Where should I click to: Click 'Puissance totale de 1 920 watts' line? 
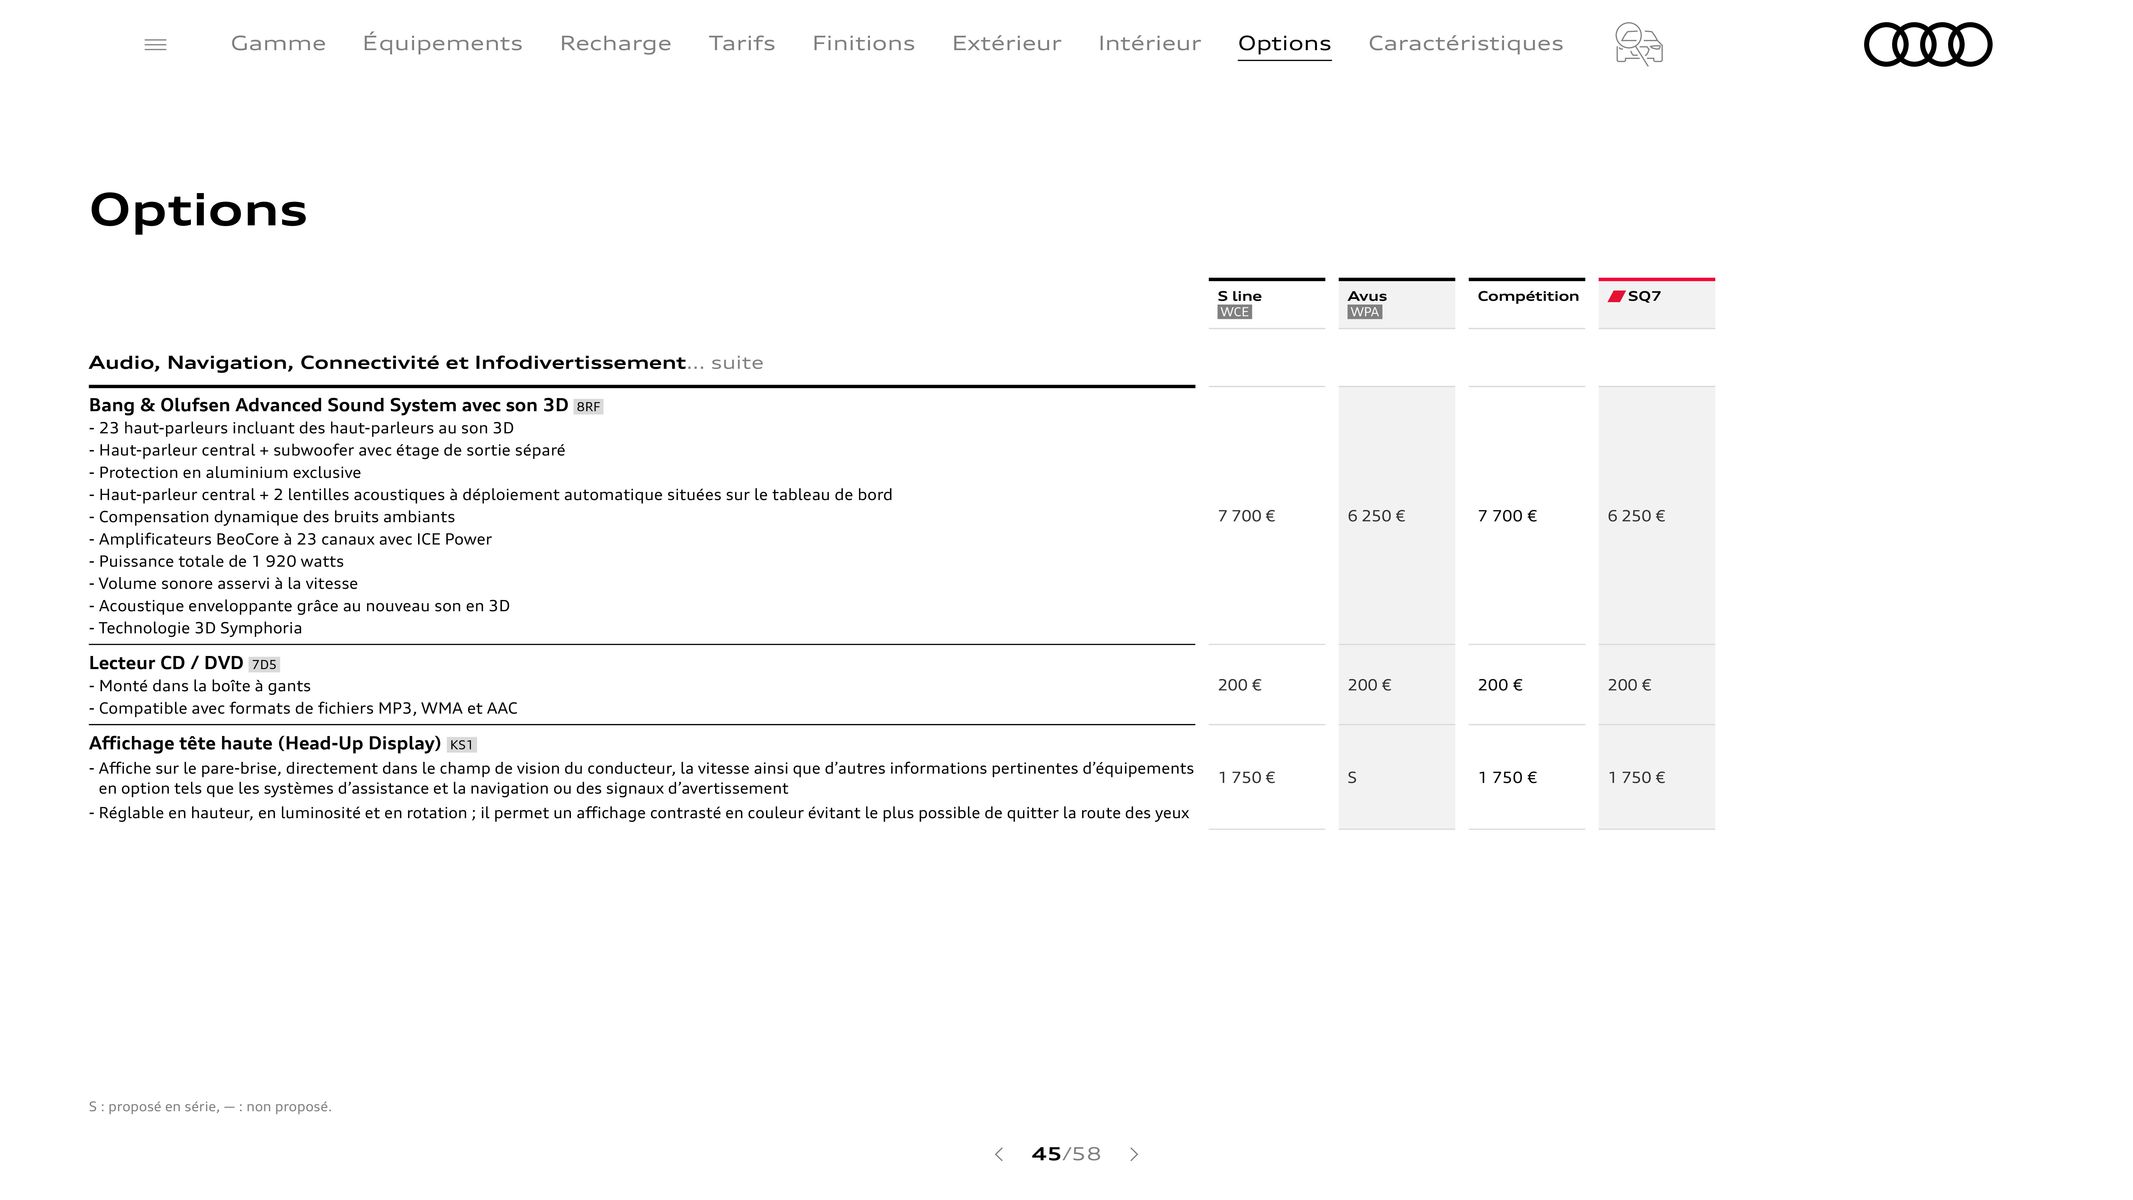pos(216,561)
